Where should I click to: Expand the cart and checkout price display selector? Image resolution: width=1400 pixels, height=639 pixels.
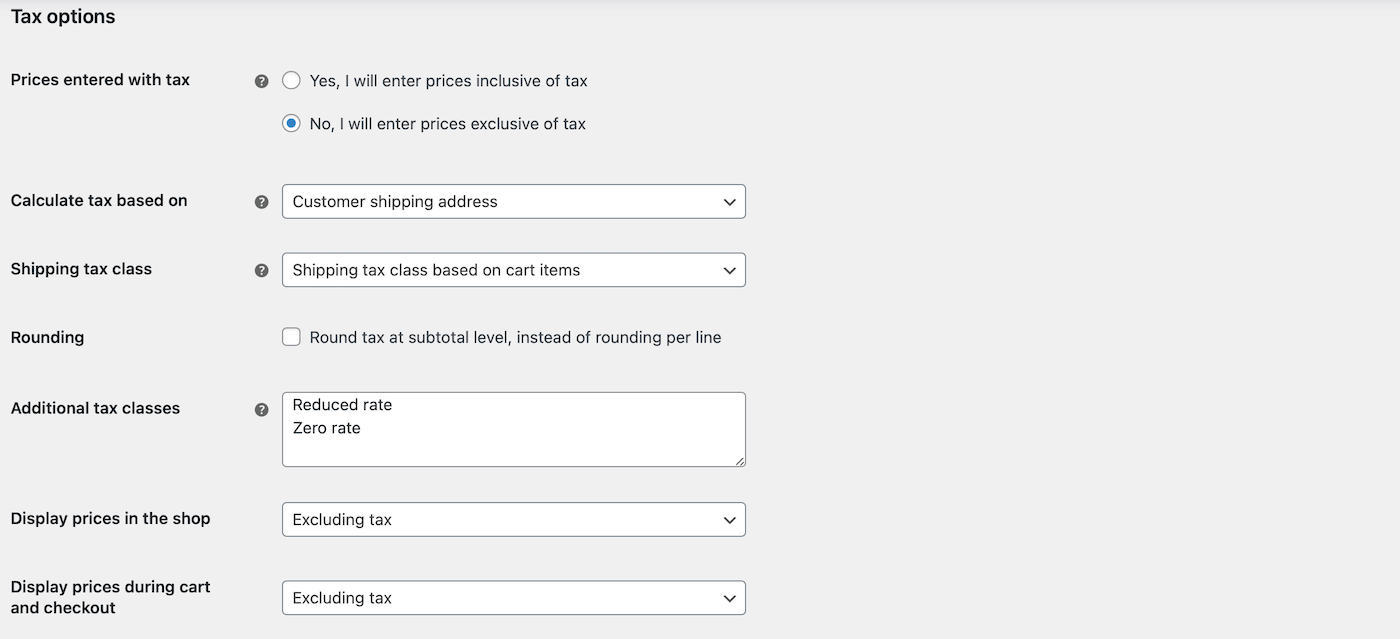tap(513, 597)
